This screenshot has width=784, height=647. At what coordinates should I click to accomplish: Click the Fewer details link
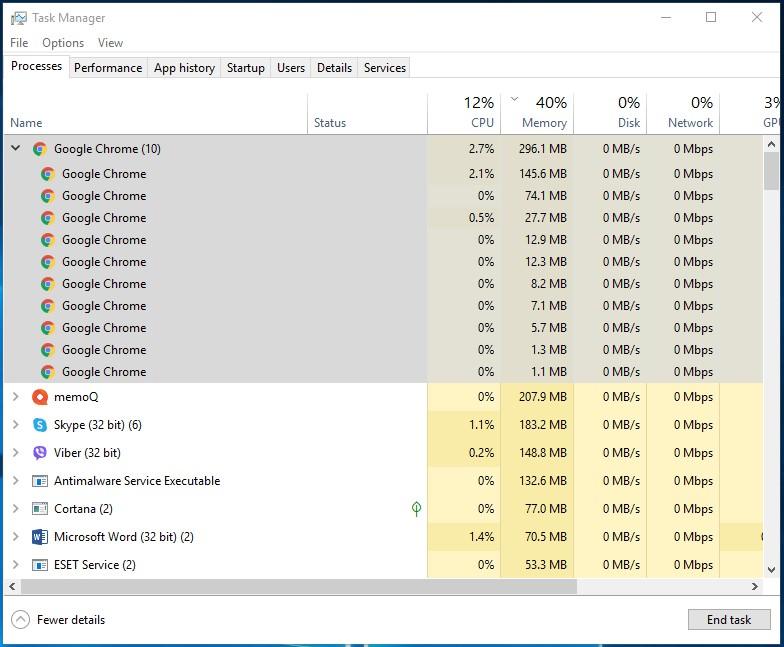click(70, 620)
